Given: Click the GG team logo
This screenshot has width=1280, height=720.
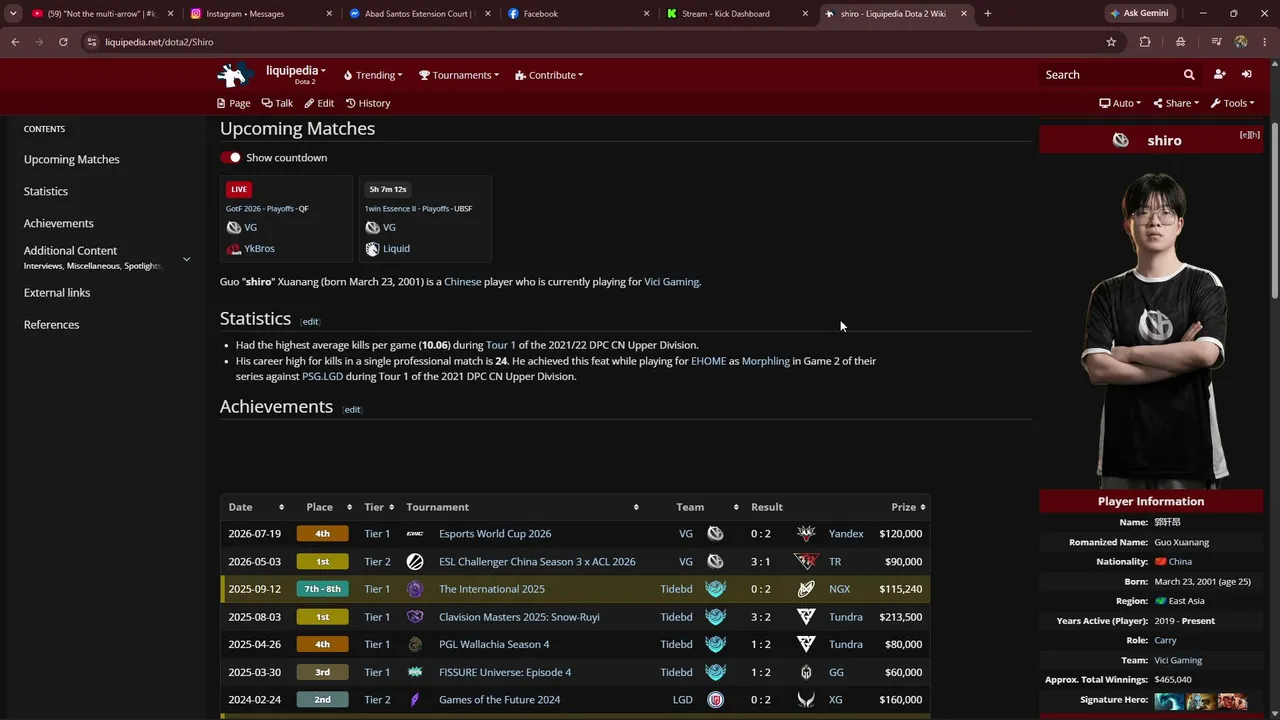Looking at the screenshot, I should pos(806,672).
